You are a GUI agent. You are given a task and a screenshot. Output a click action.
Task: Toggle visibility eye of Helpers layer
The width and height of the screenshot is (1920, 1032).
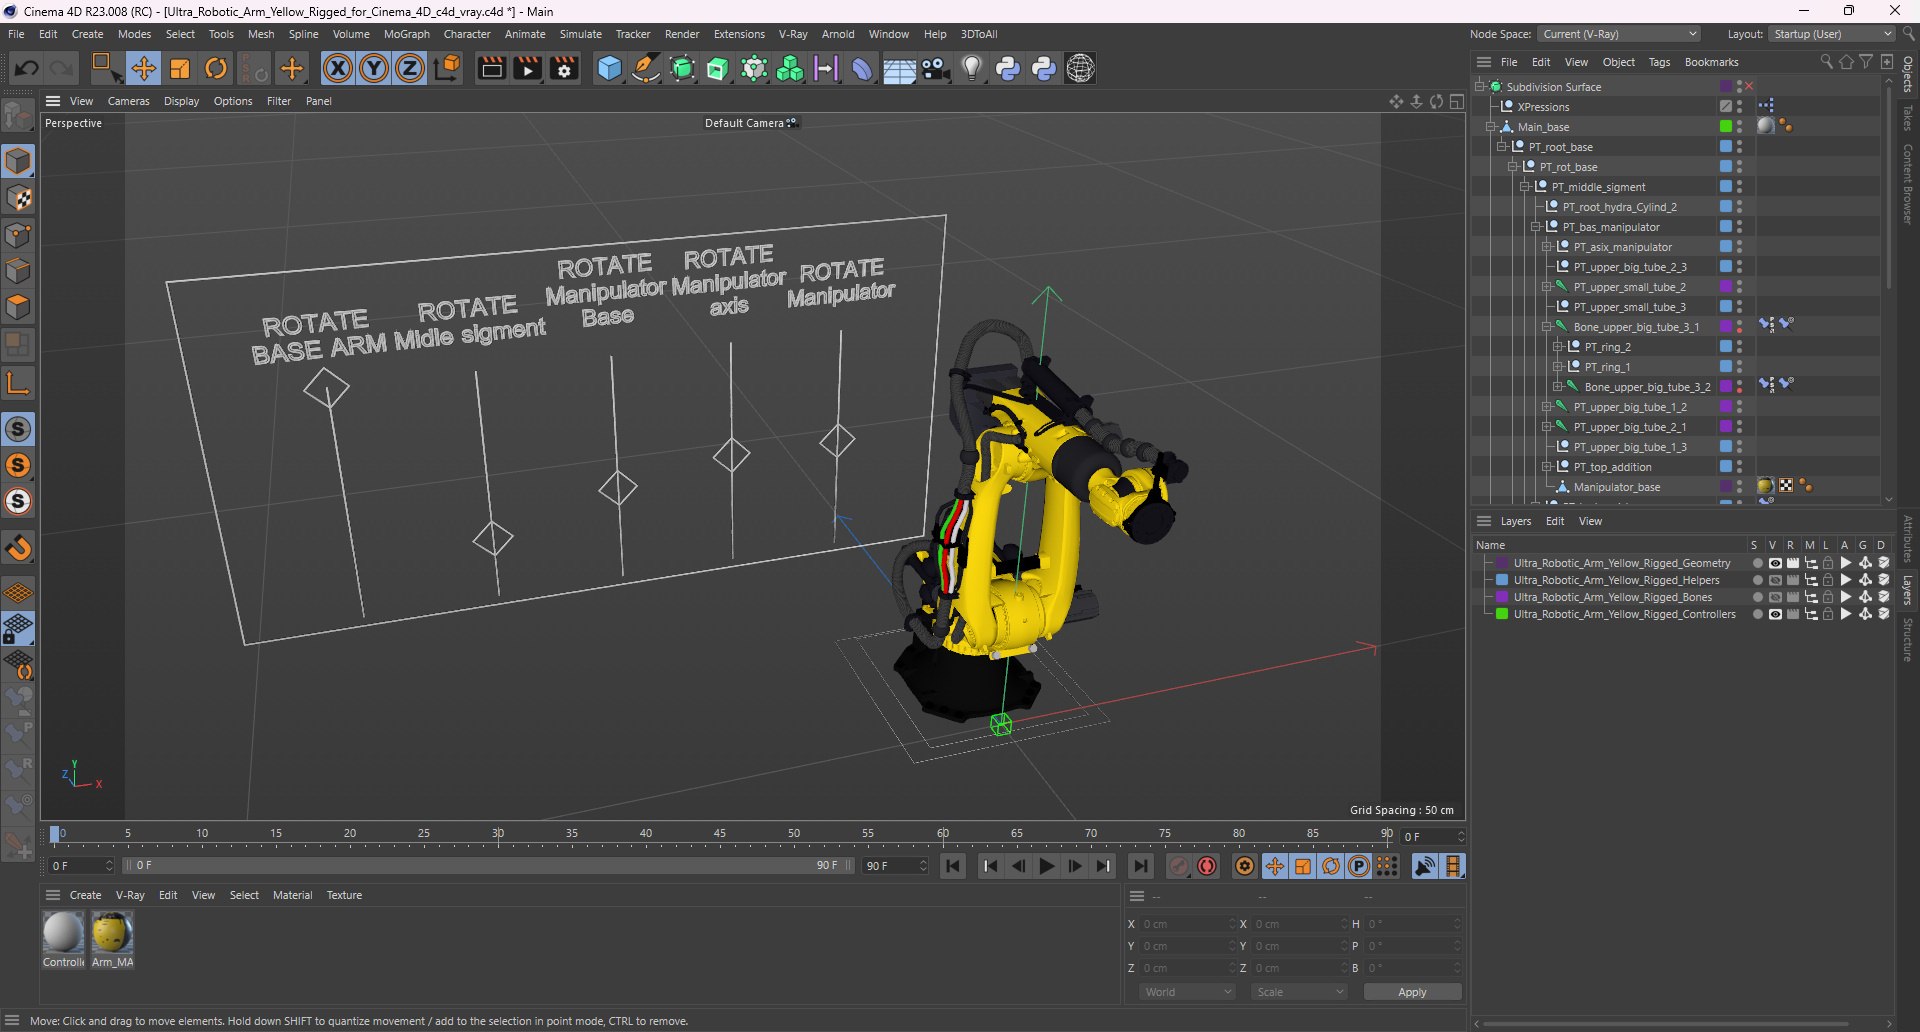1775,580
